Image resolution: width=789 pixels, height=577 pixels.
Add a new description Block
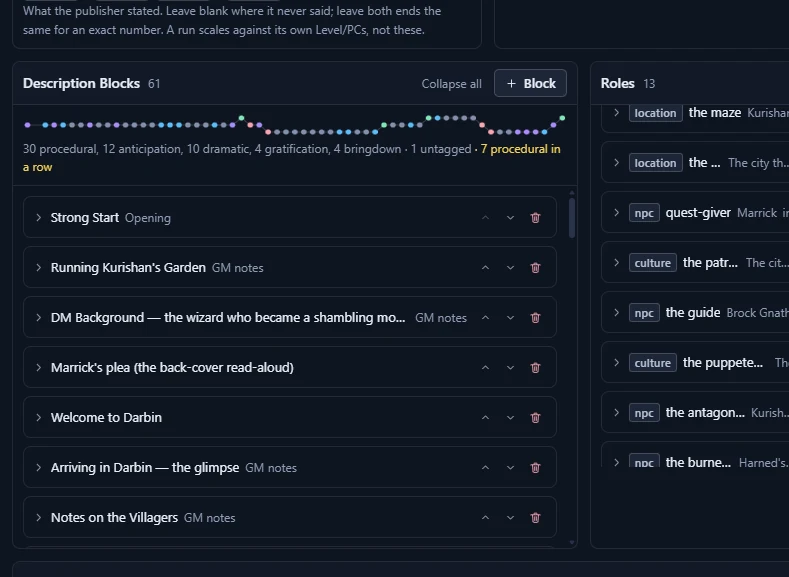(x=530, y=83)
